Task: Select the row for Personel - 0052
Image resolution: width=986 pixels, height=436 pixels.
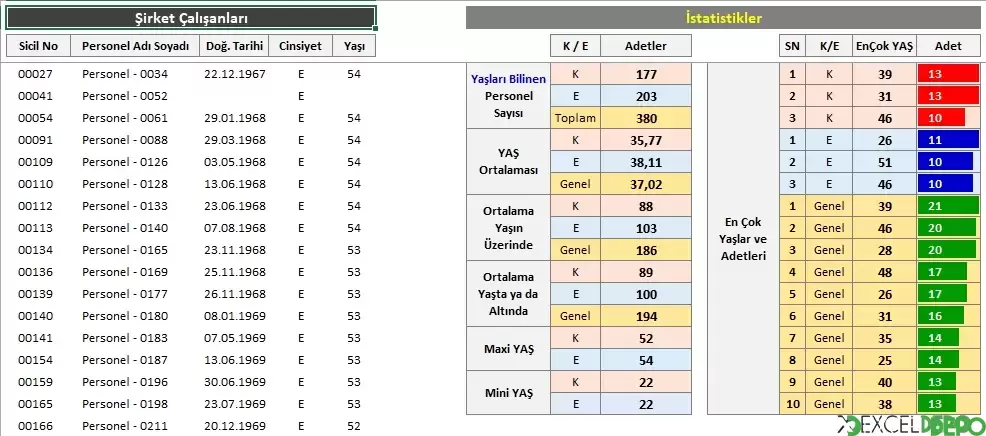Action: tap(191, 96)
